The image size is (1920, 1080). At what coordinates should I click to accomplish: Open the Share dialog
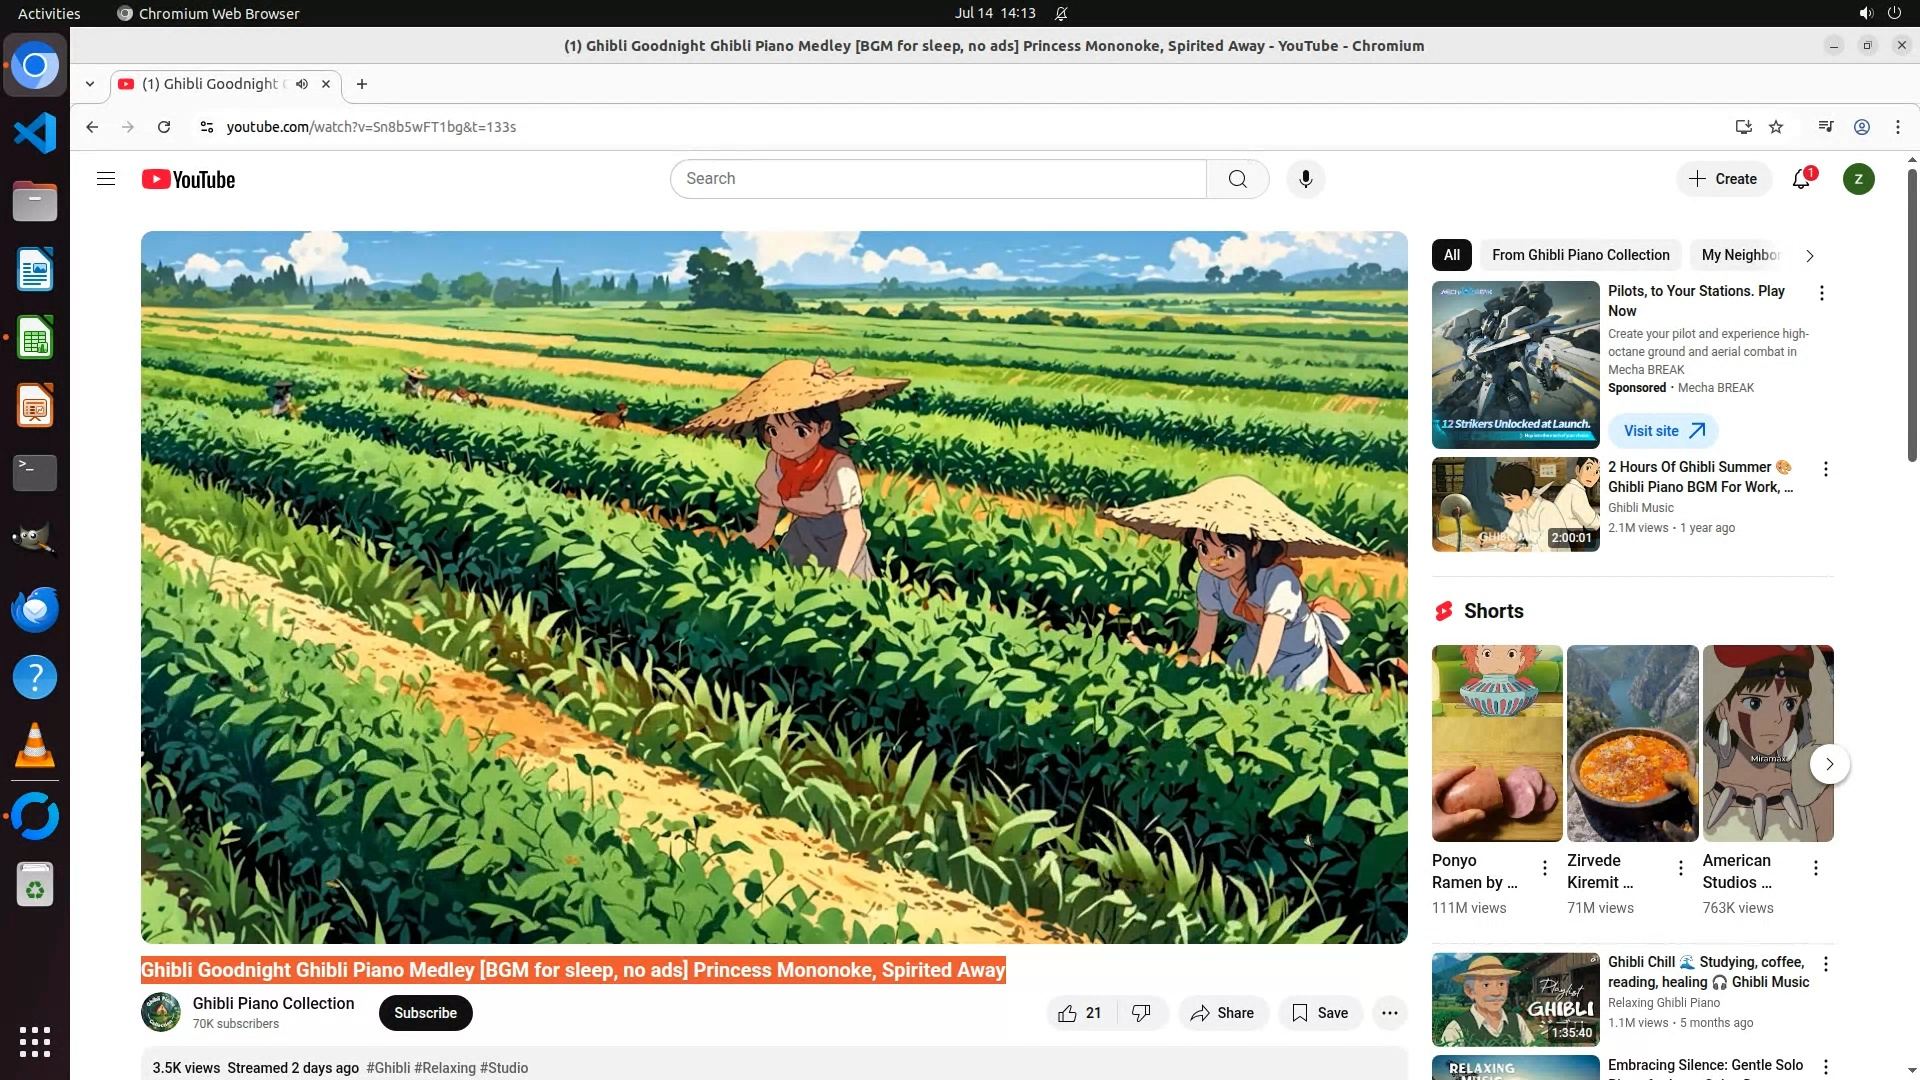[1222, 1013]
